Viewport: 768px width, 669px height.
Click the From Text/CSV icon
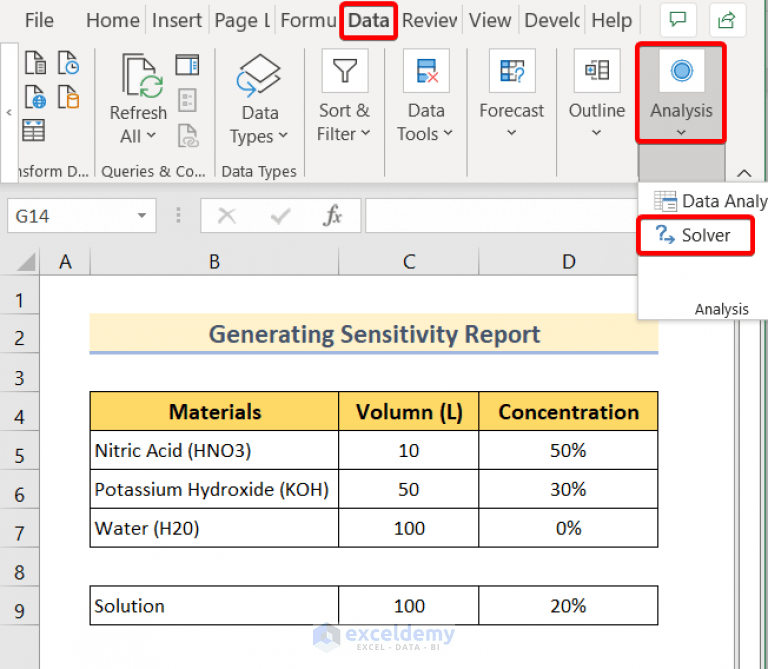pyautogui.click(x=35, y=63)
